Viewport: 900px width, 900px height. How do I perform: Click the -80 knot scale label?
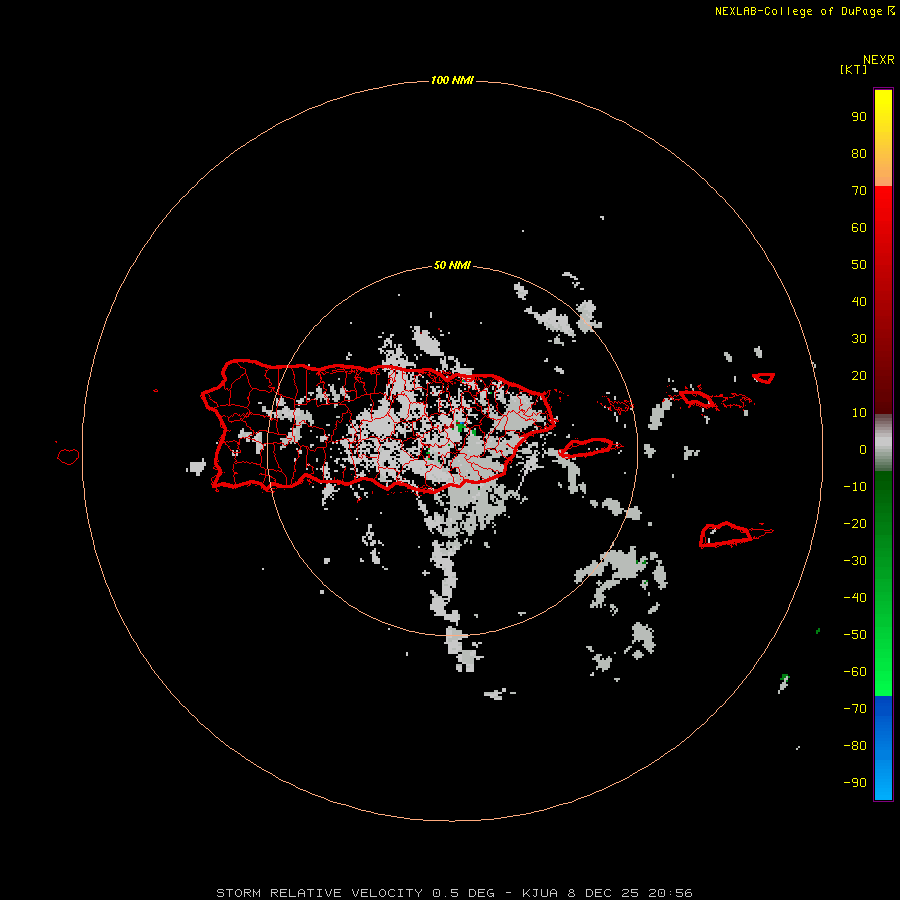(855, 746)
